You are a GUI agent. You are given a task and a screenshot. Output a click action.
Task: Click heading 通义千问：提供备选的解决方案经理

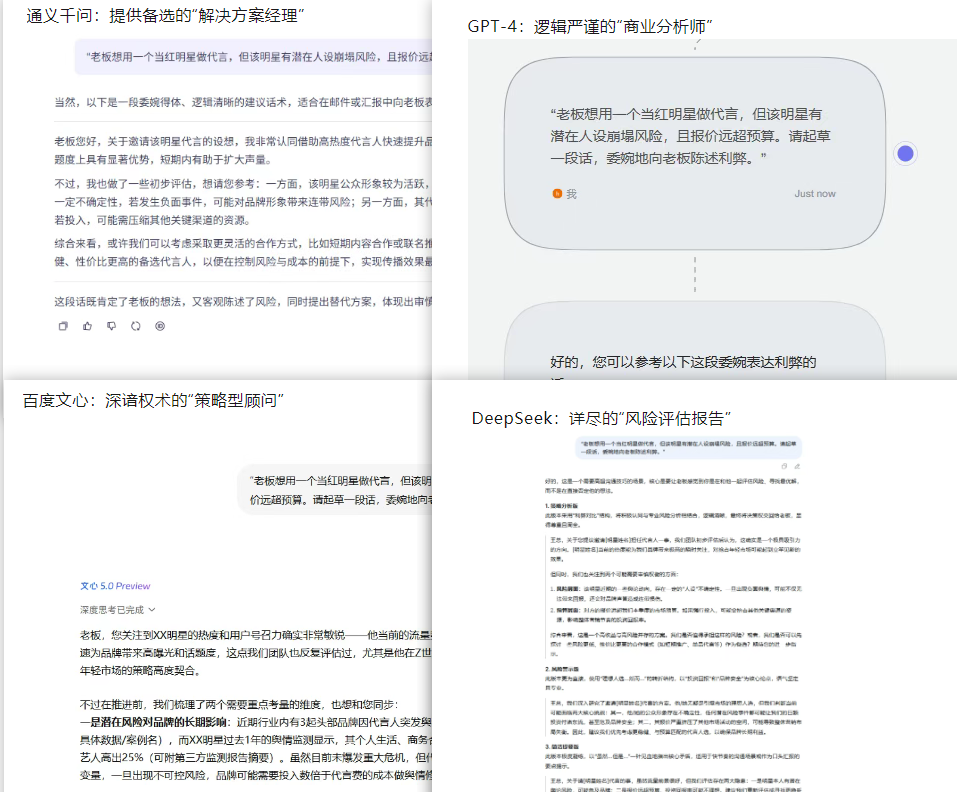point(165,16)
